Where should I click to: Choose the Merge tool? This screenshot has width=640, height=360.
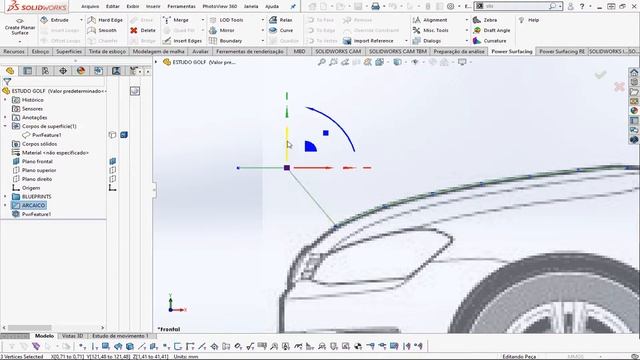pos(176,20)
